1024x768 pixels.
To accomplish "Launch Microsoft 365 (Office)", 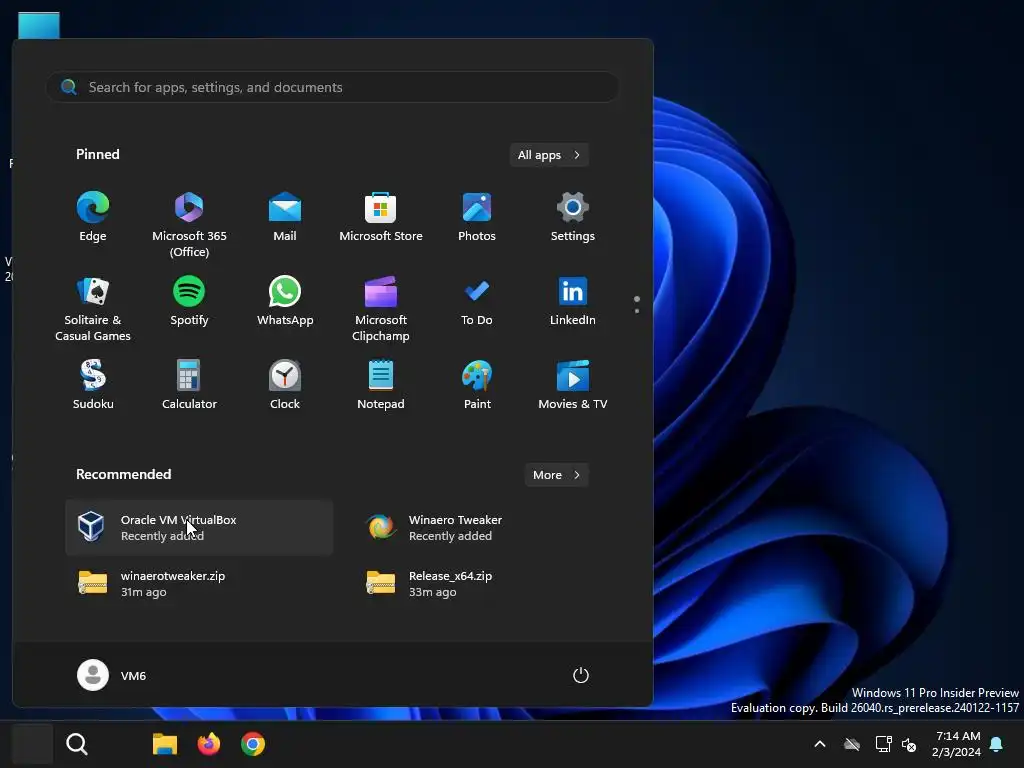I will tap(189, 225).
